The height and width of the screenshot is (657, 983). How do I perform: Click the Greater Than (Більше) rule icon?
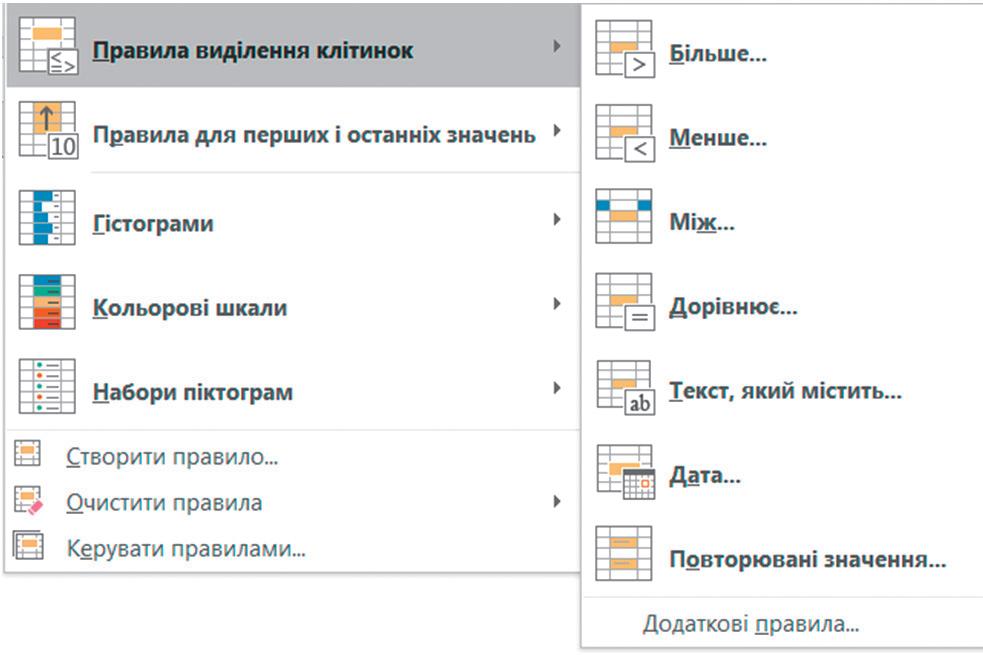(x=624, y=50)
